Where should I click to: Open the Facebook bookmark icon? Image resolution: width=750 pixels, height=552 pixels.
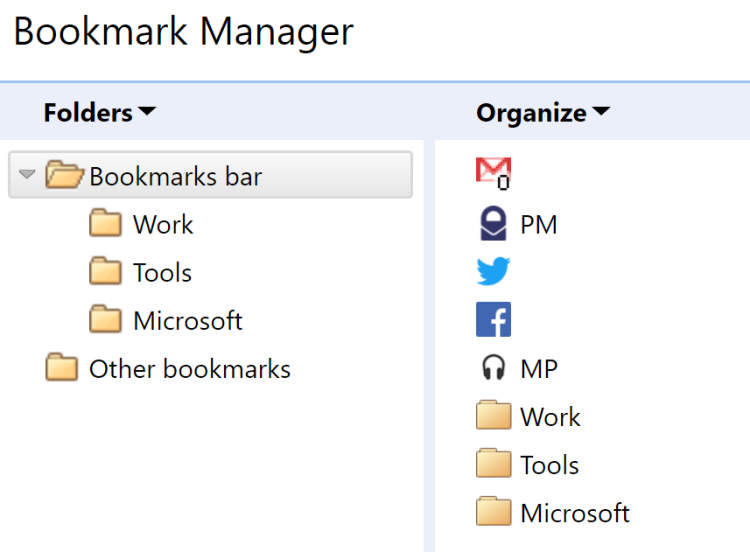493,319
